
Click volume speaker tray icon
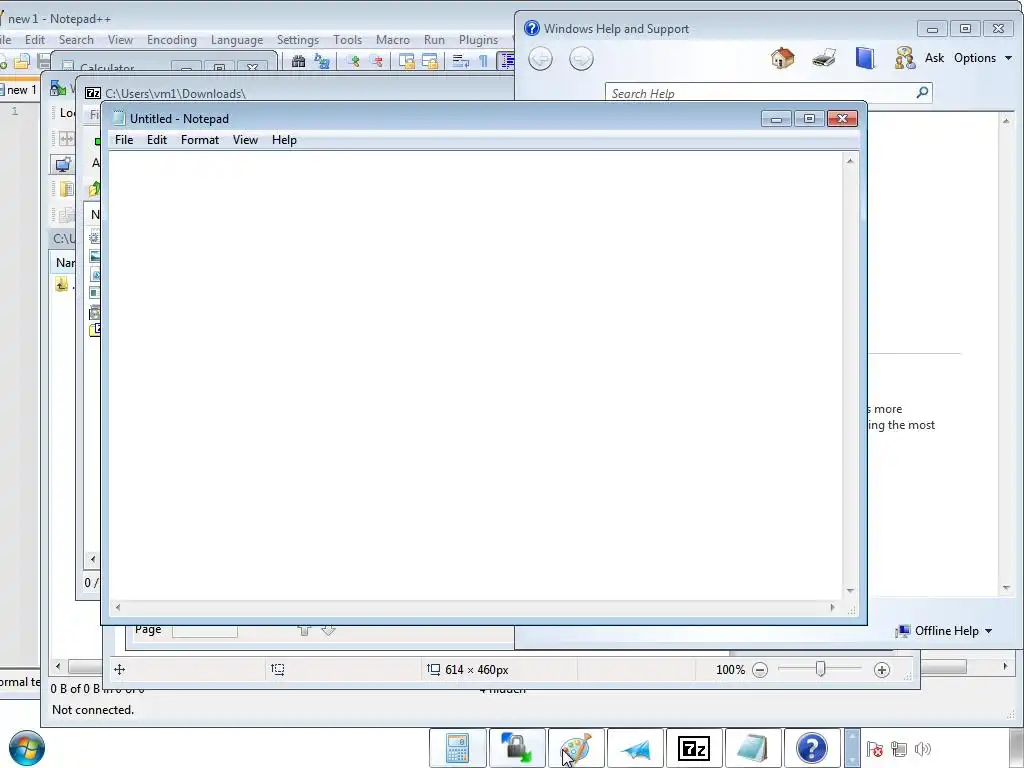pos(922,749)
